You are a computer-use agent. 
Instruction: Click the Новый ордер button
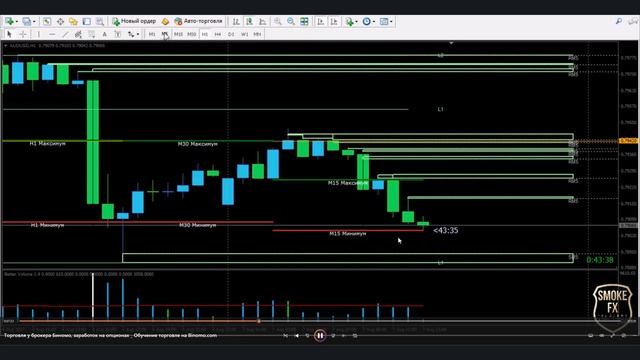134,21
